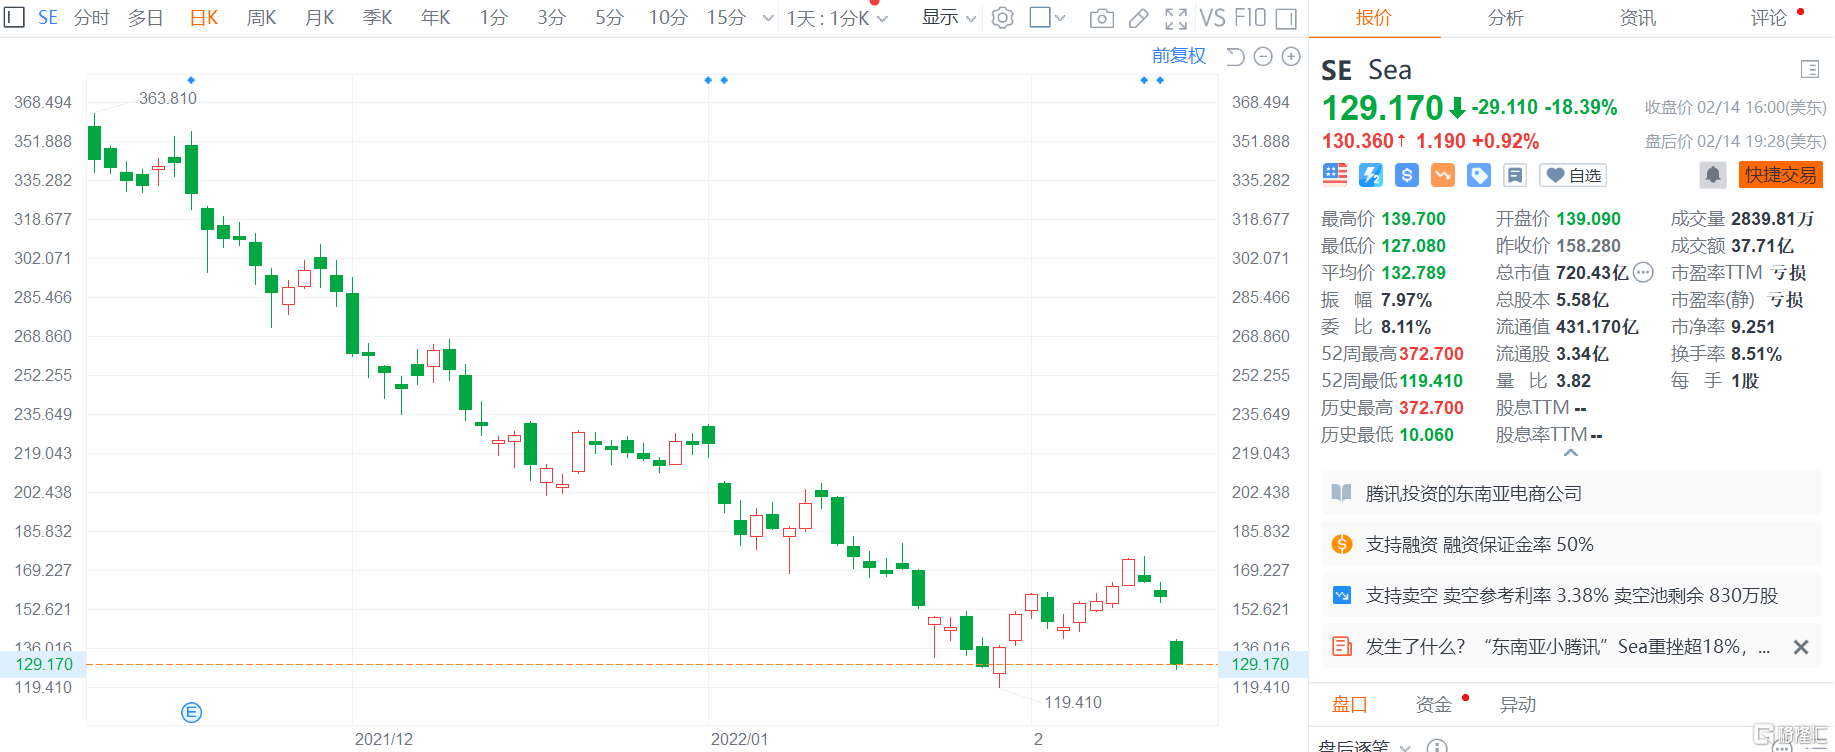Click the 快捷交易 quick trade button
This screenshot has height=752, width=1835.
[1780, 175]
